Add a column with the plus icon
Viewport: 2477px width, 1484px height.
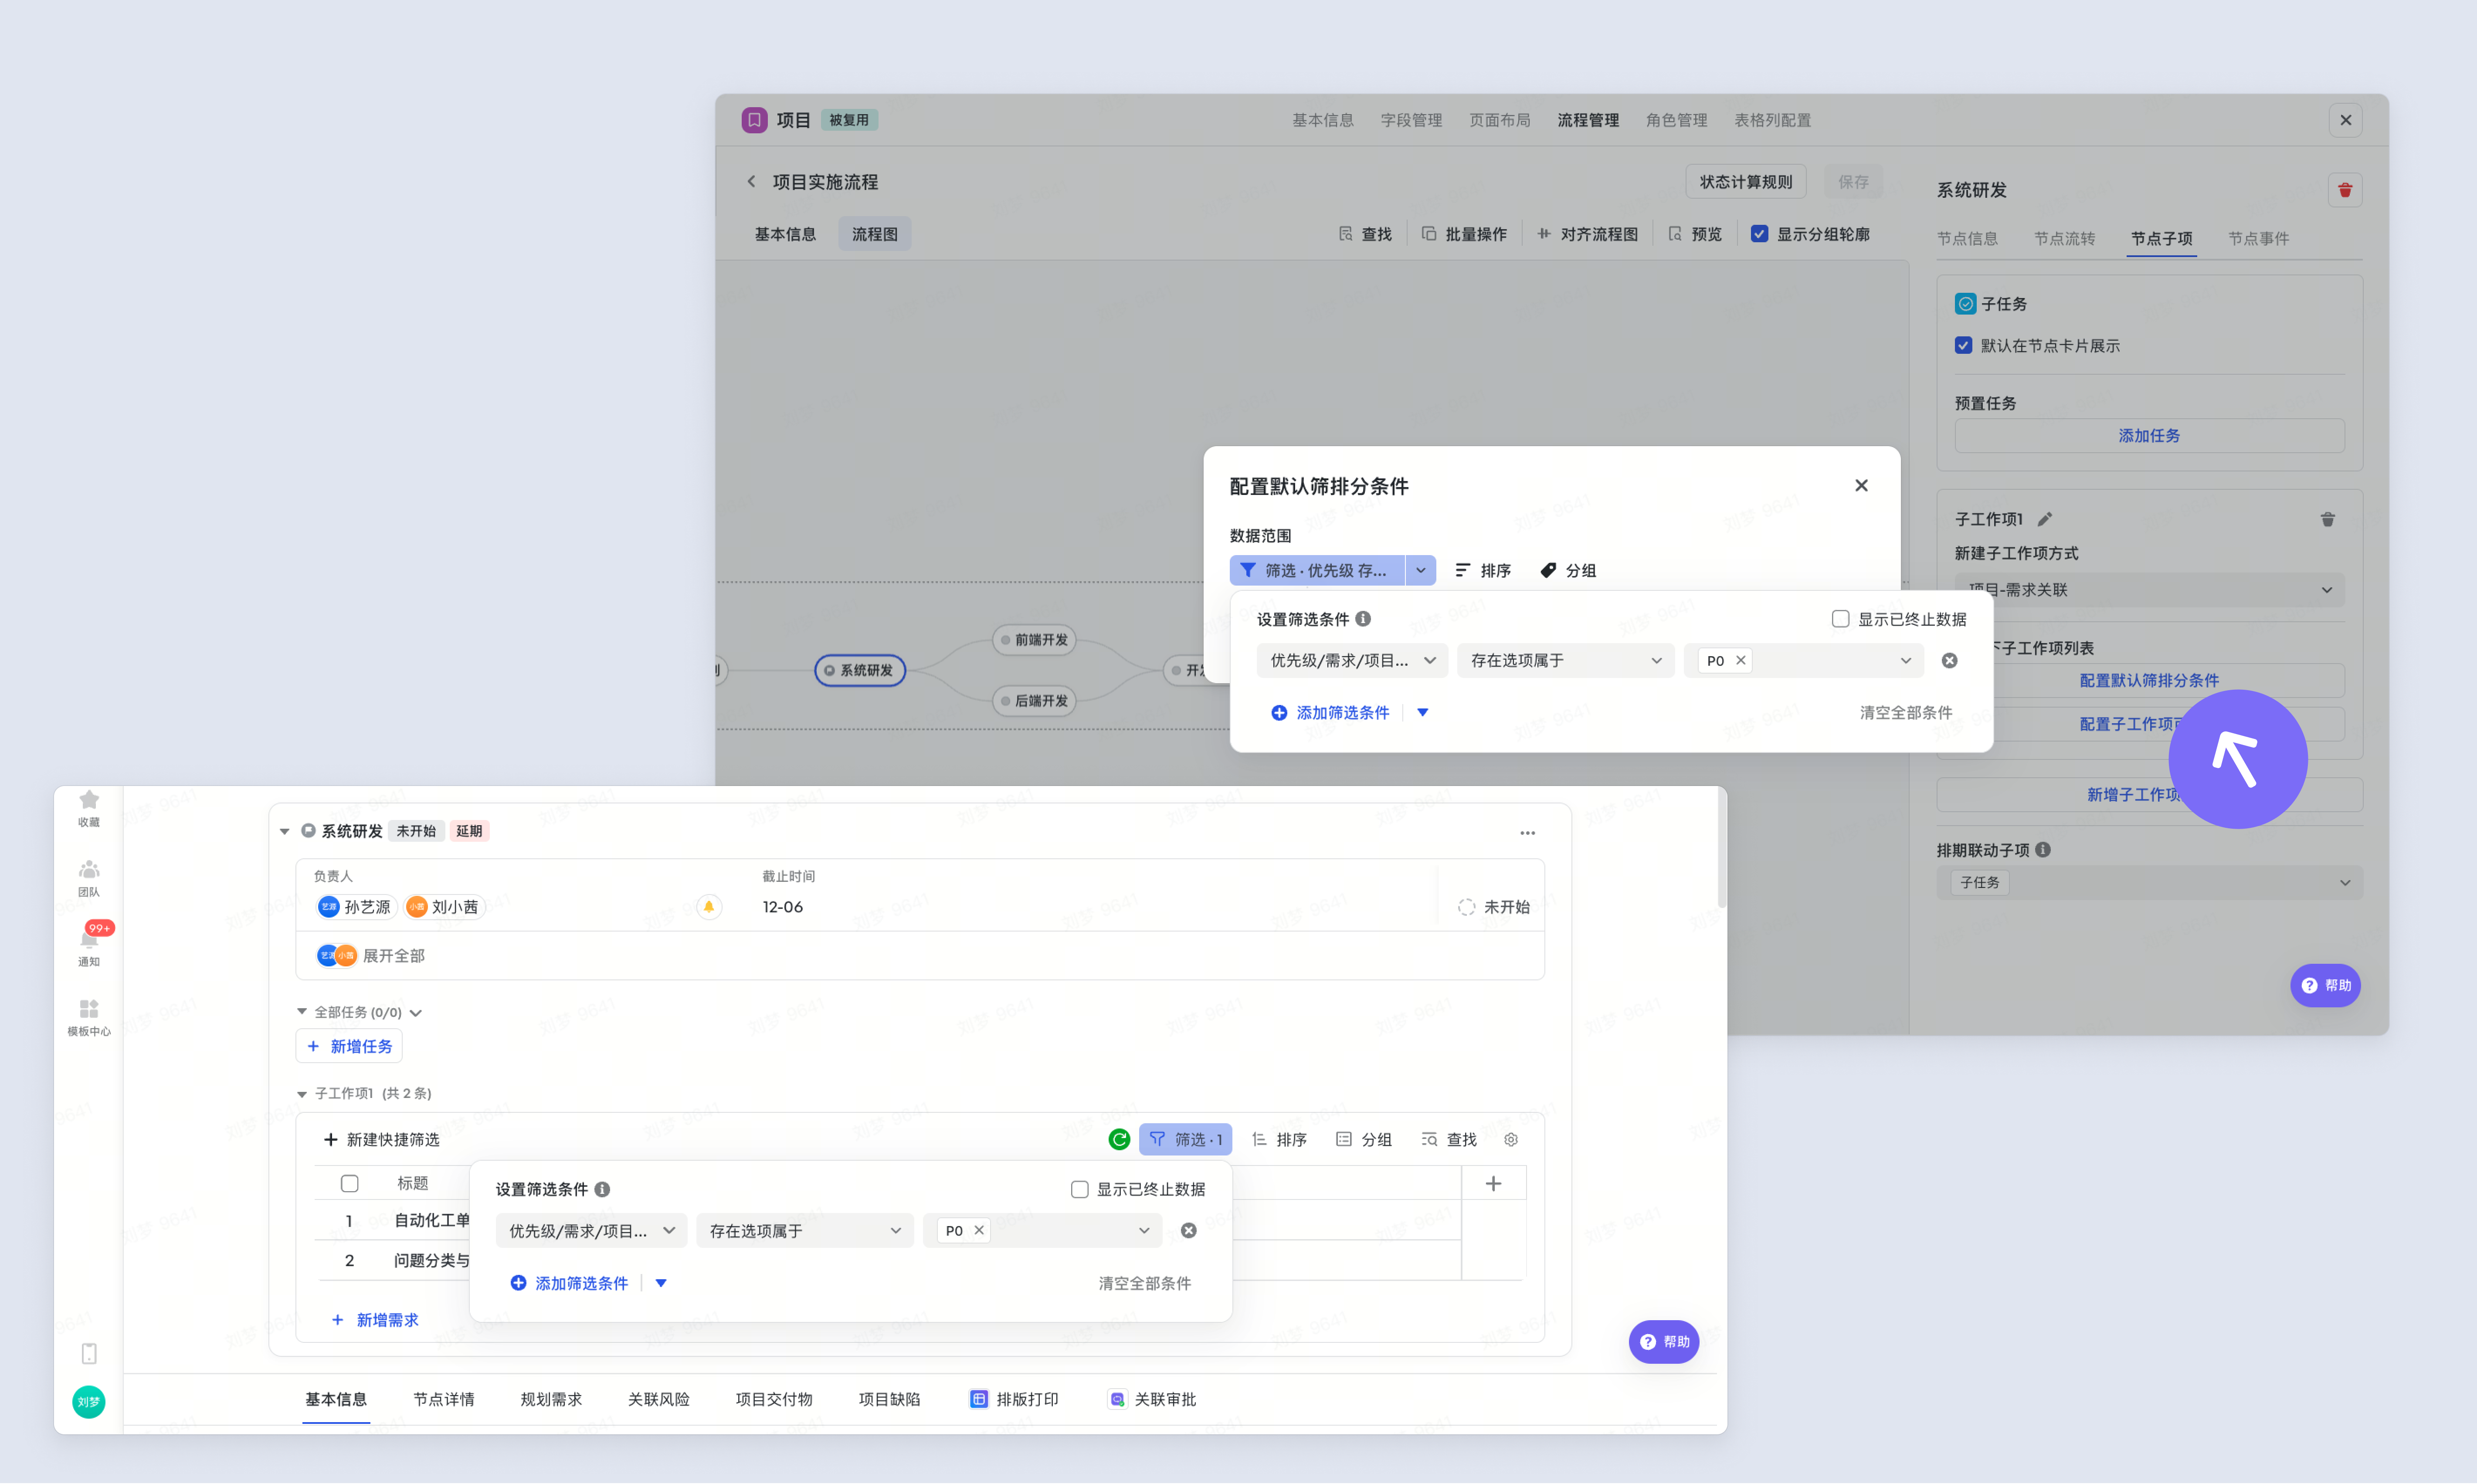(x=1493, y=1183)
